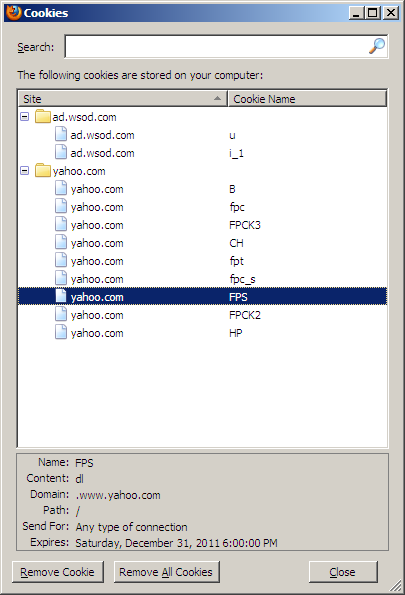
Task: Click the file icon for cookie CH
Action: coord(61,243)
